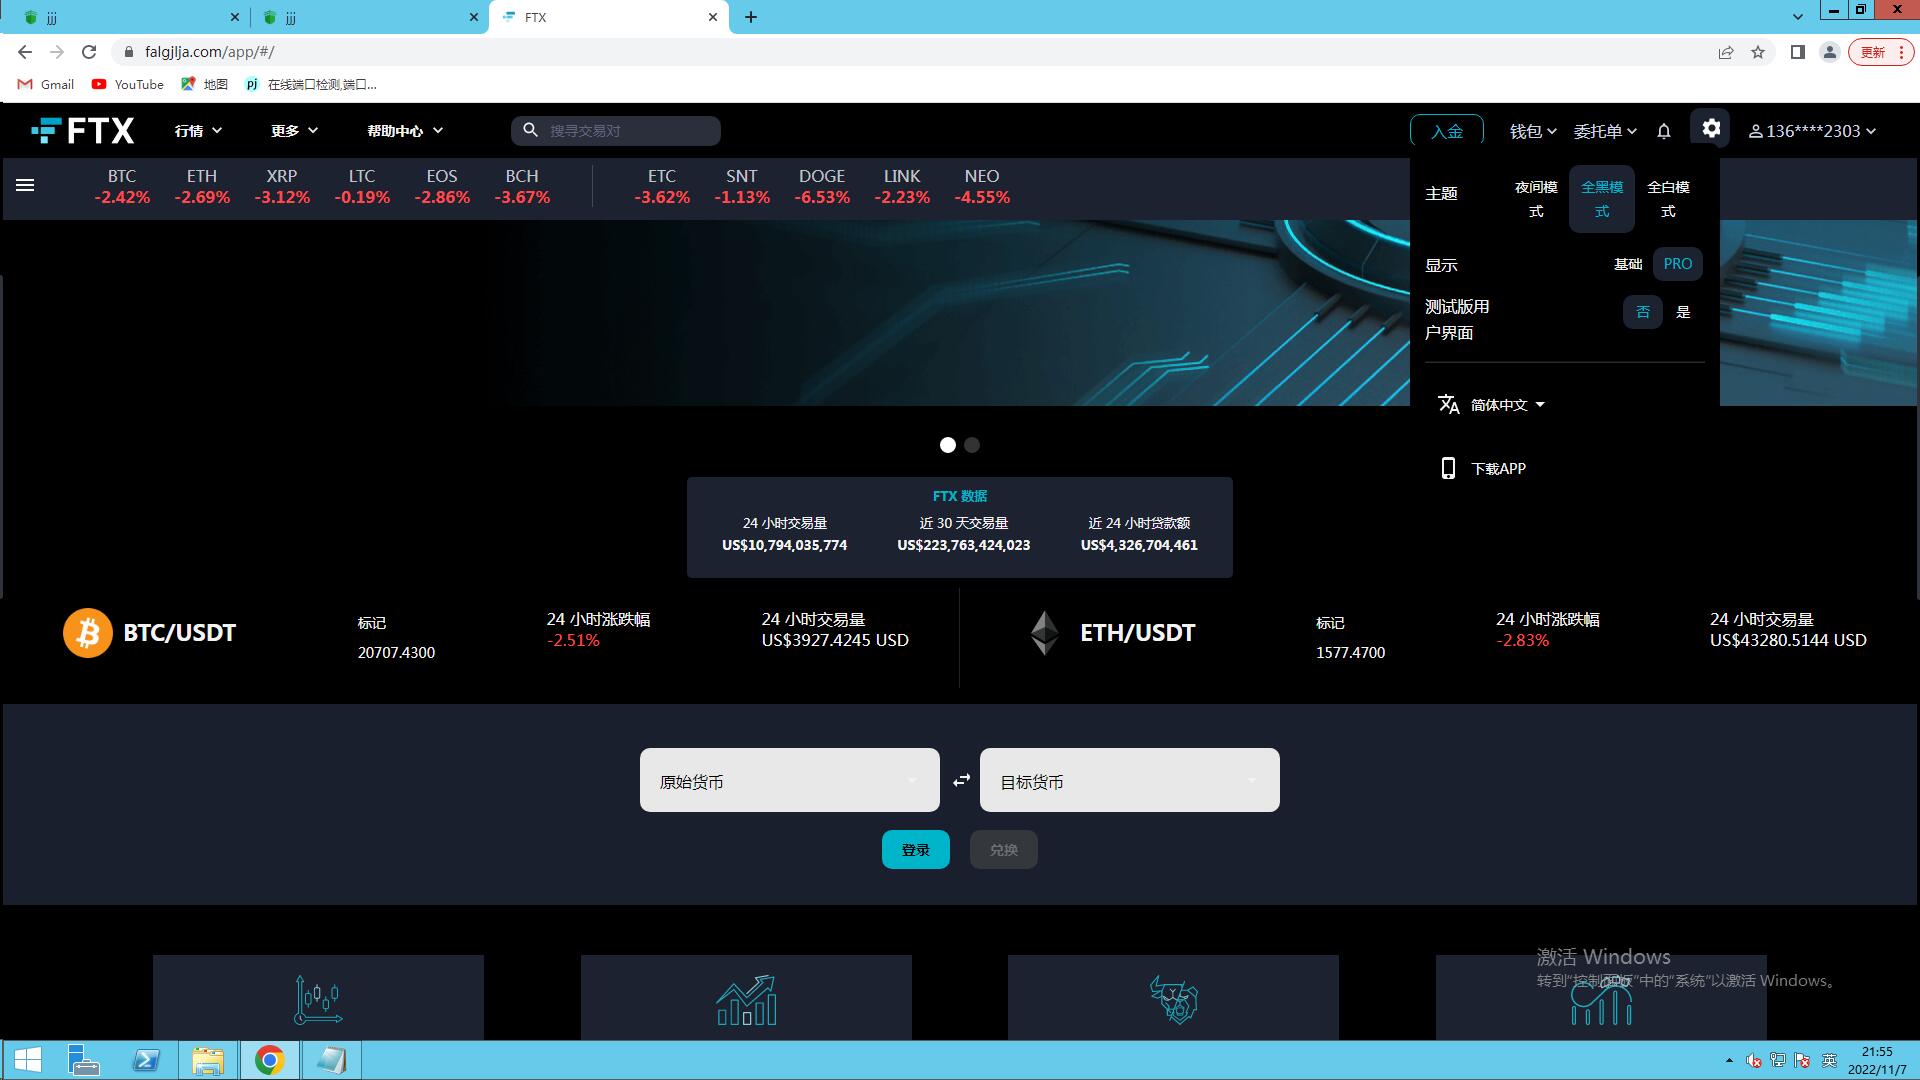The height and width of the screenshot is (1080, 1920).
Task: Launch PowerShell from the taskbar
Action: tap(146, 1060)
